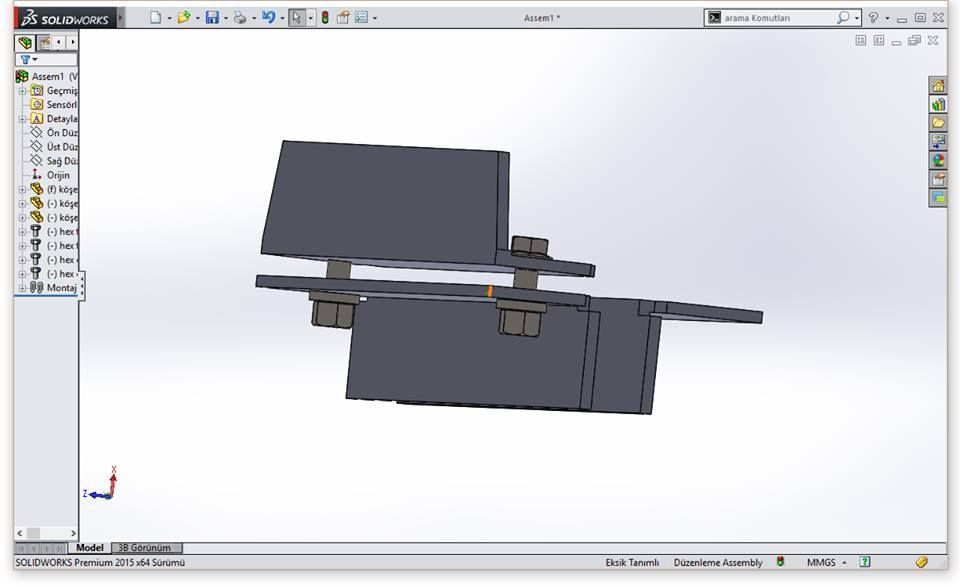Open the Appearances color-ball pane icon
This screenshot has height=587, width=960.
point(938,160)
